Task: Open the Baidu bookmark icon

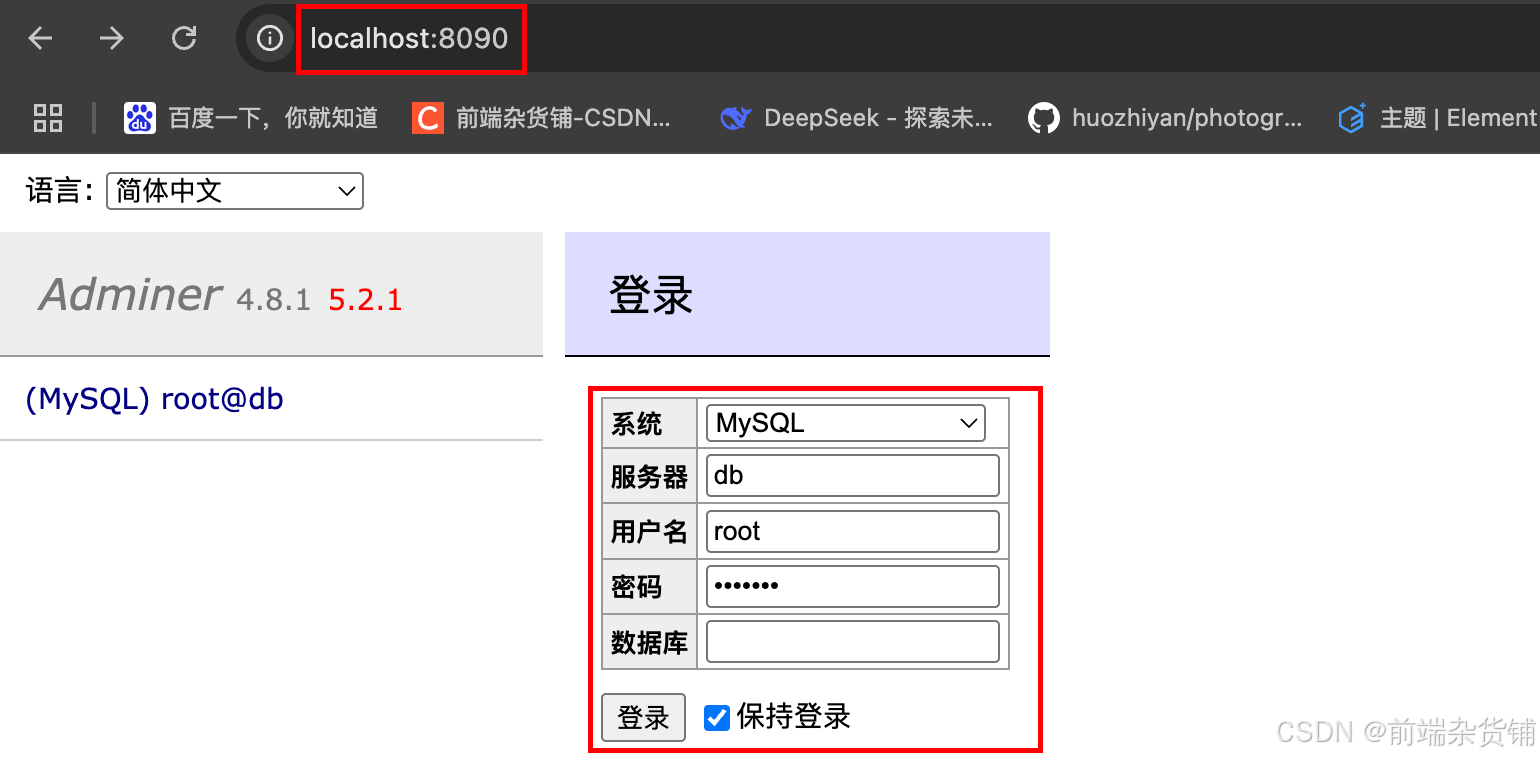Action: 139,118
